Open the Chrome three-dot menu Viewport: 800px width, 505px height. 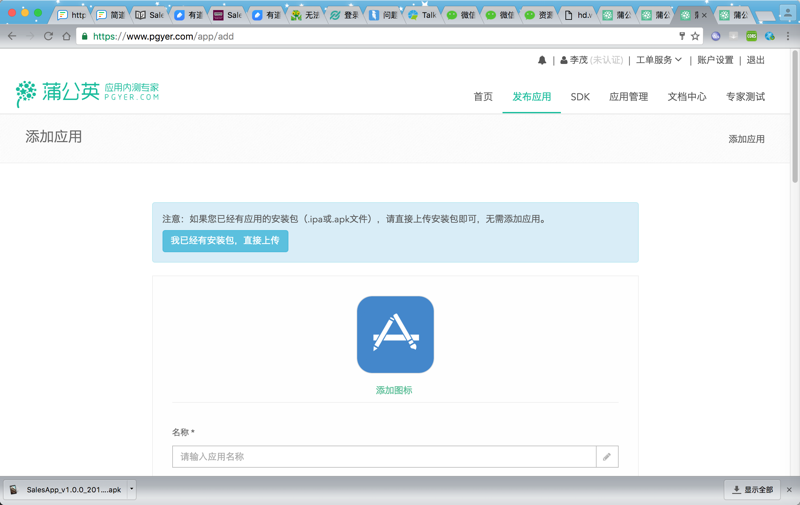coord(788,36)
